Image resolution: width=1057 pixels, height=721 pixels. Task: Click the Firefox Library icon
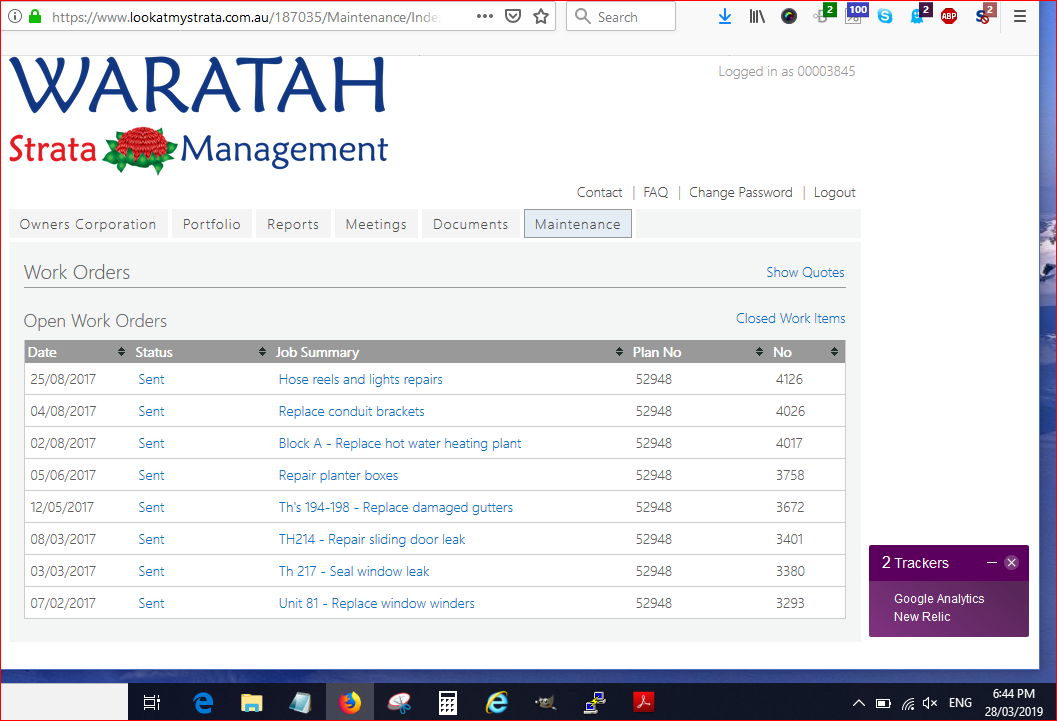757,16
